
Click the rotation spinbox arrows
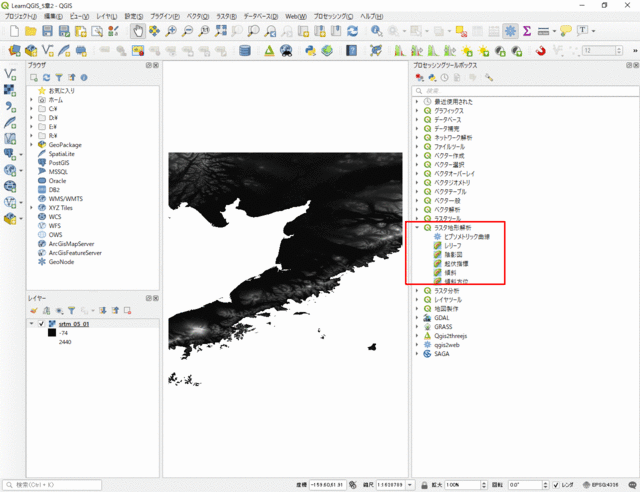point(545,485)
